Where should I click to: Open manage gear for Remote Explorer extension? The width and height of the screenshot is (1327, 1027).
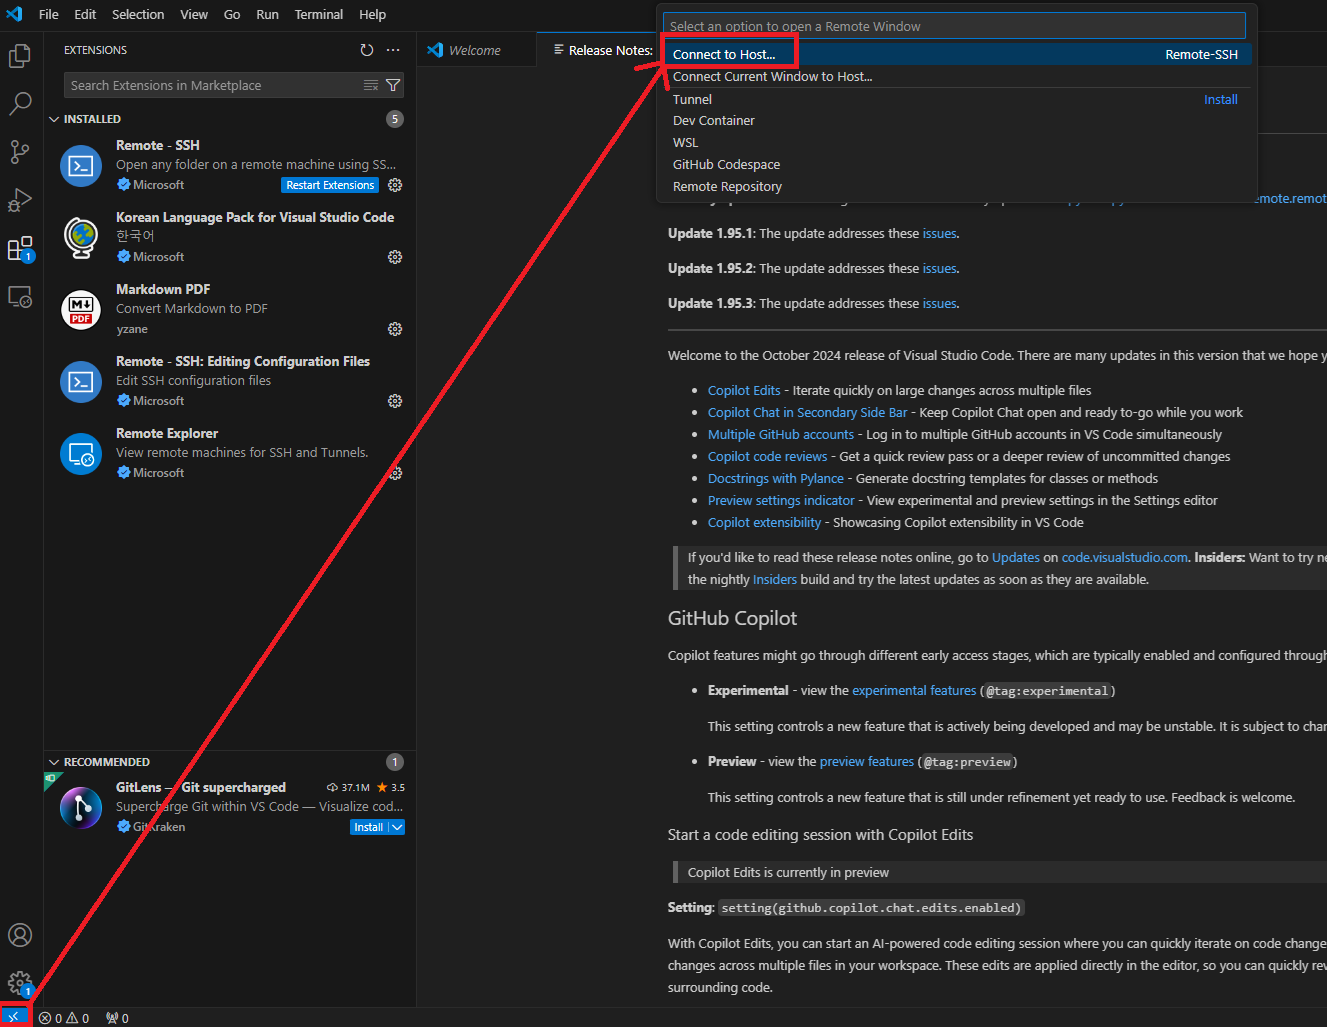pos(395,473)
